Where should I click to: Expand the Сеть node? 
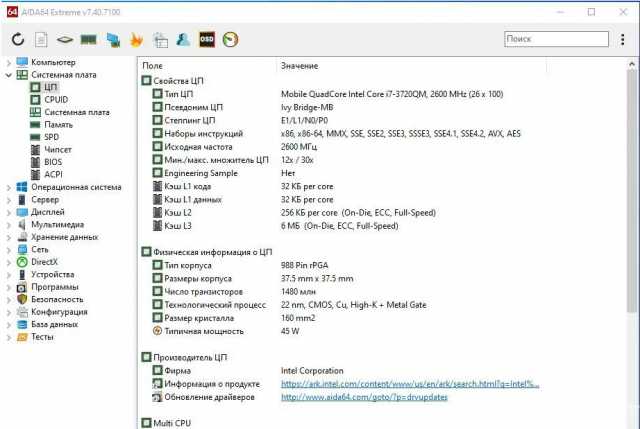point(9,250)
